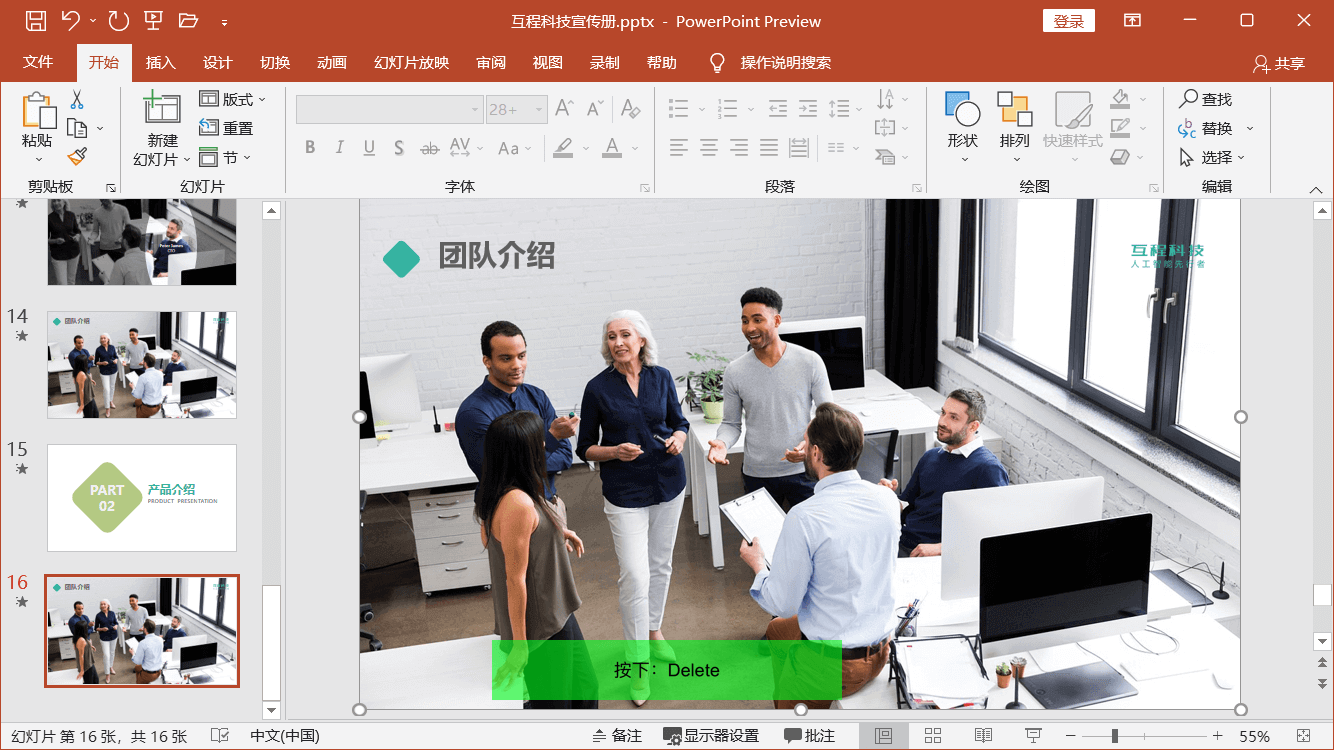Redo the last action
Viewport: 1334px width, 750px height.
118,20
